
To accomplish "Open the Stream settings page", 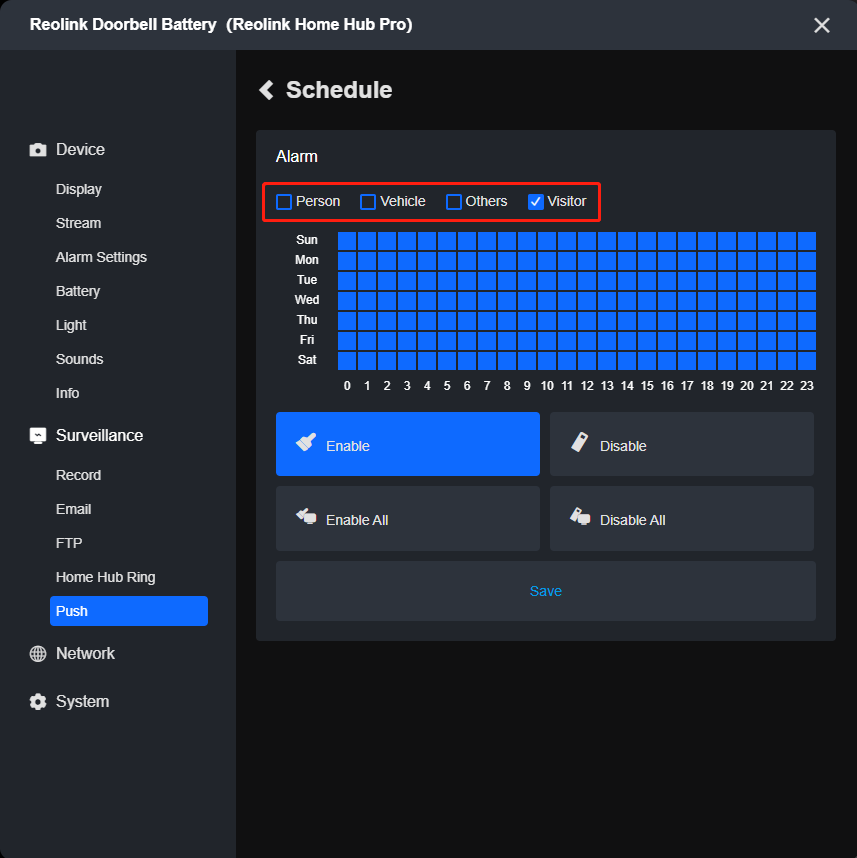I will [x=78, y=223].
